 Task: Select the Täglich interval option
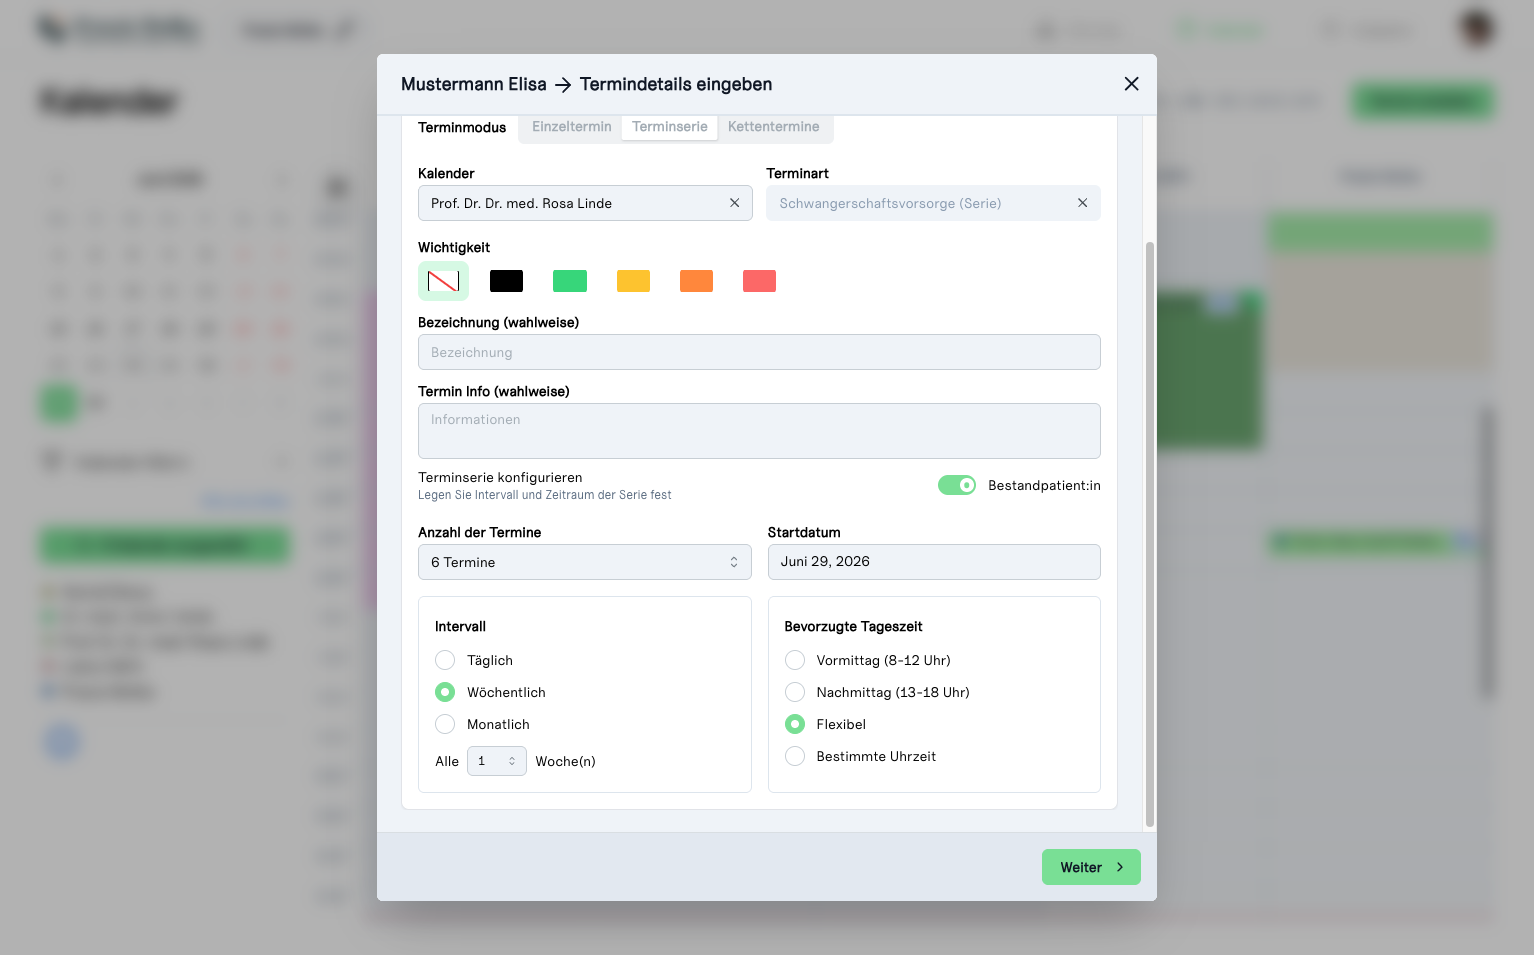click(x=445, y=660)
